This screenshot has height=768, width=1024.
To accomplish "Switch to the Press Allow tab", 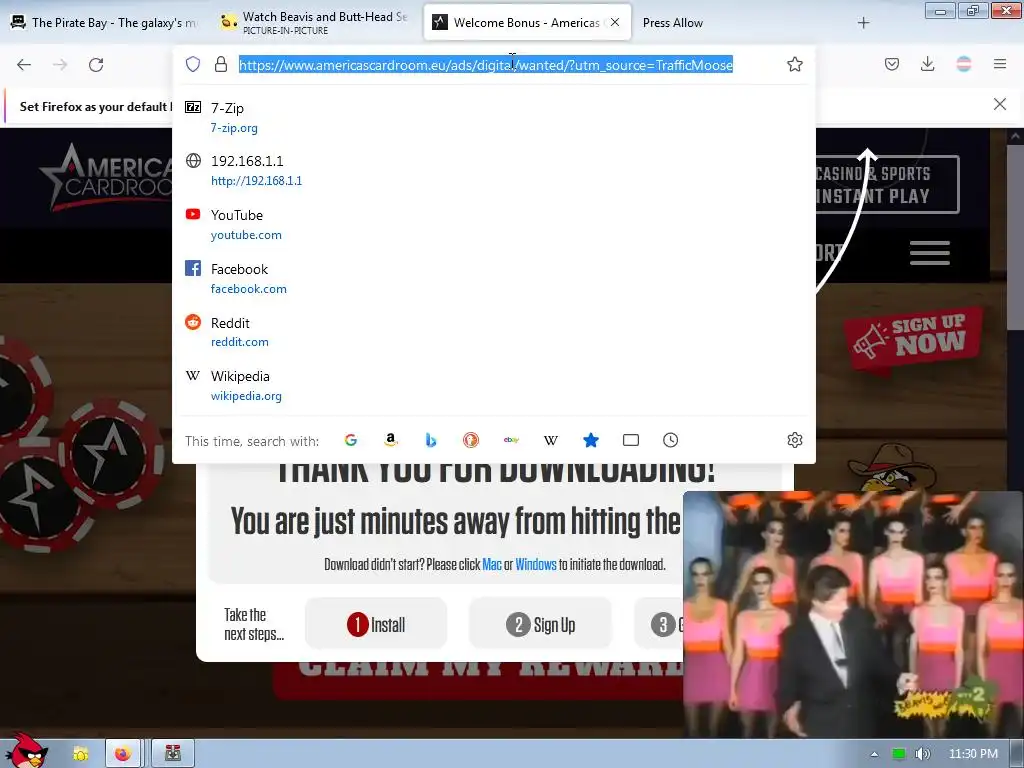I will pos(673,23).
